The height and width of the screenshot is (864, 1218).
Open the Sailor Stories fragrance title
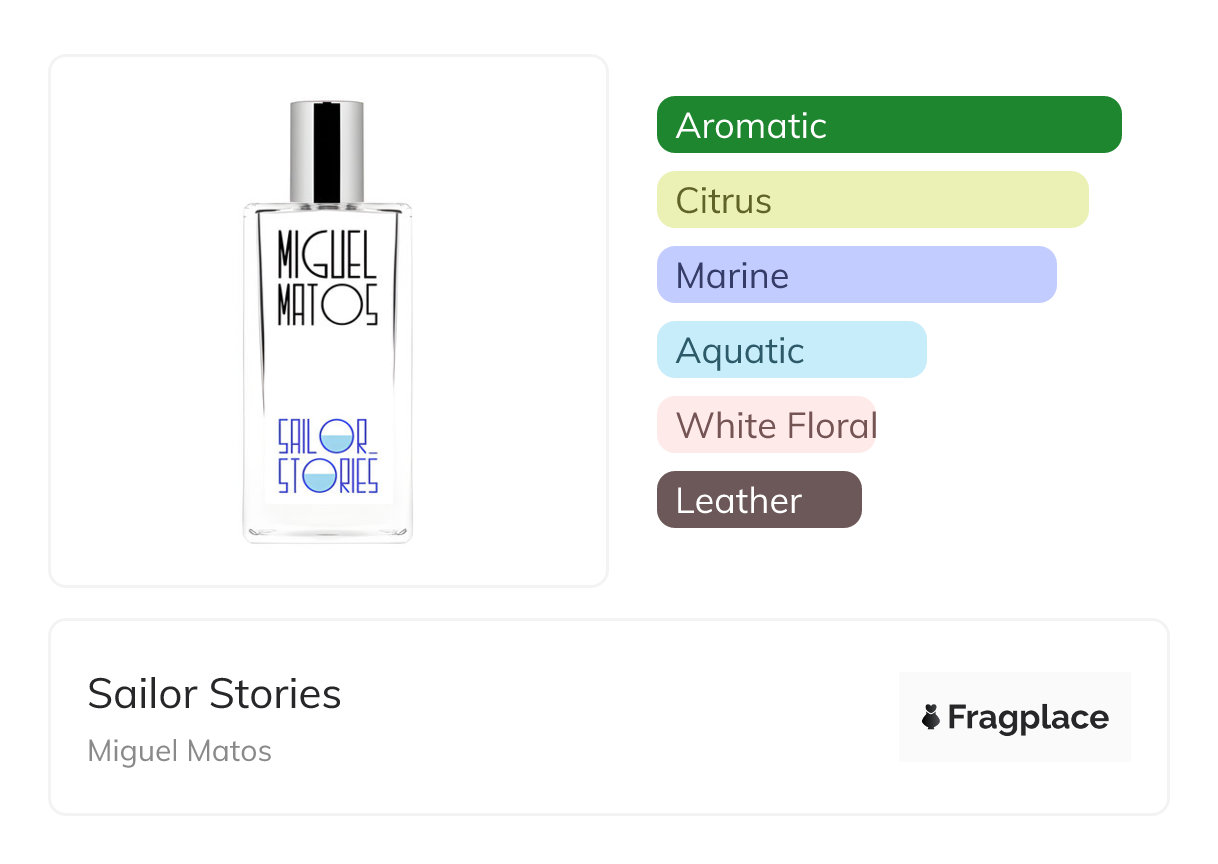(215, 694)
